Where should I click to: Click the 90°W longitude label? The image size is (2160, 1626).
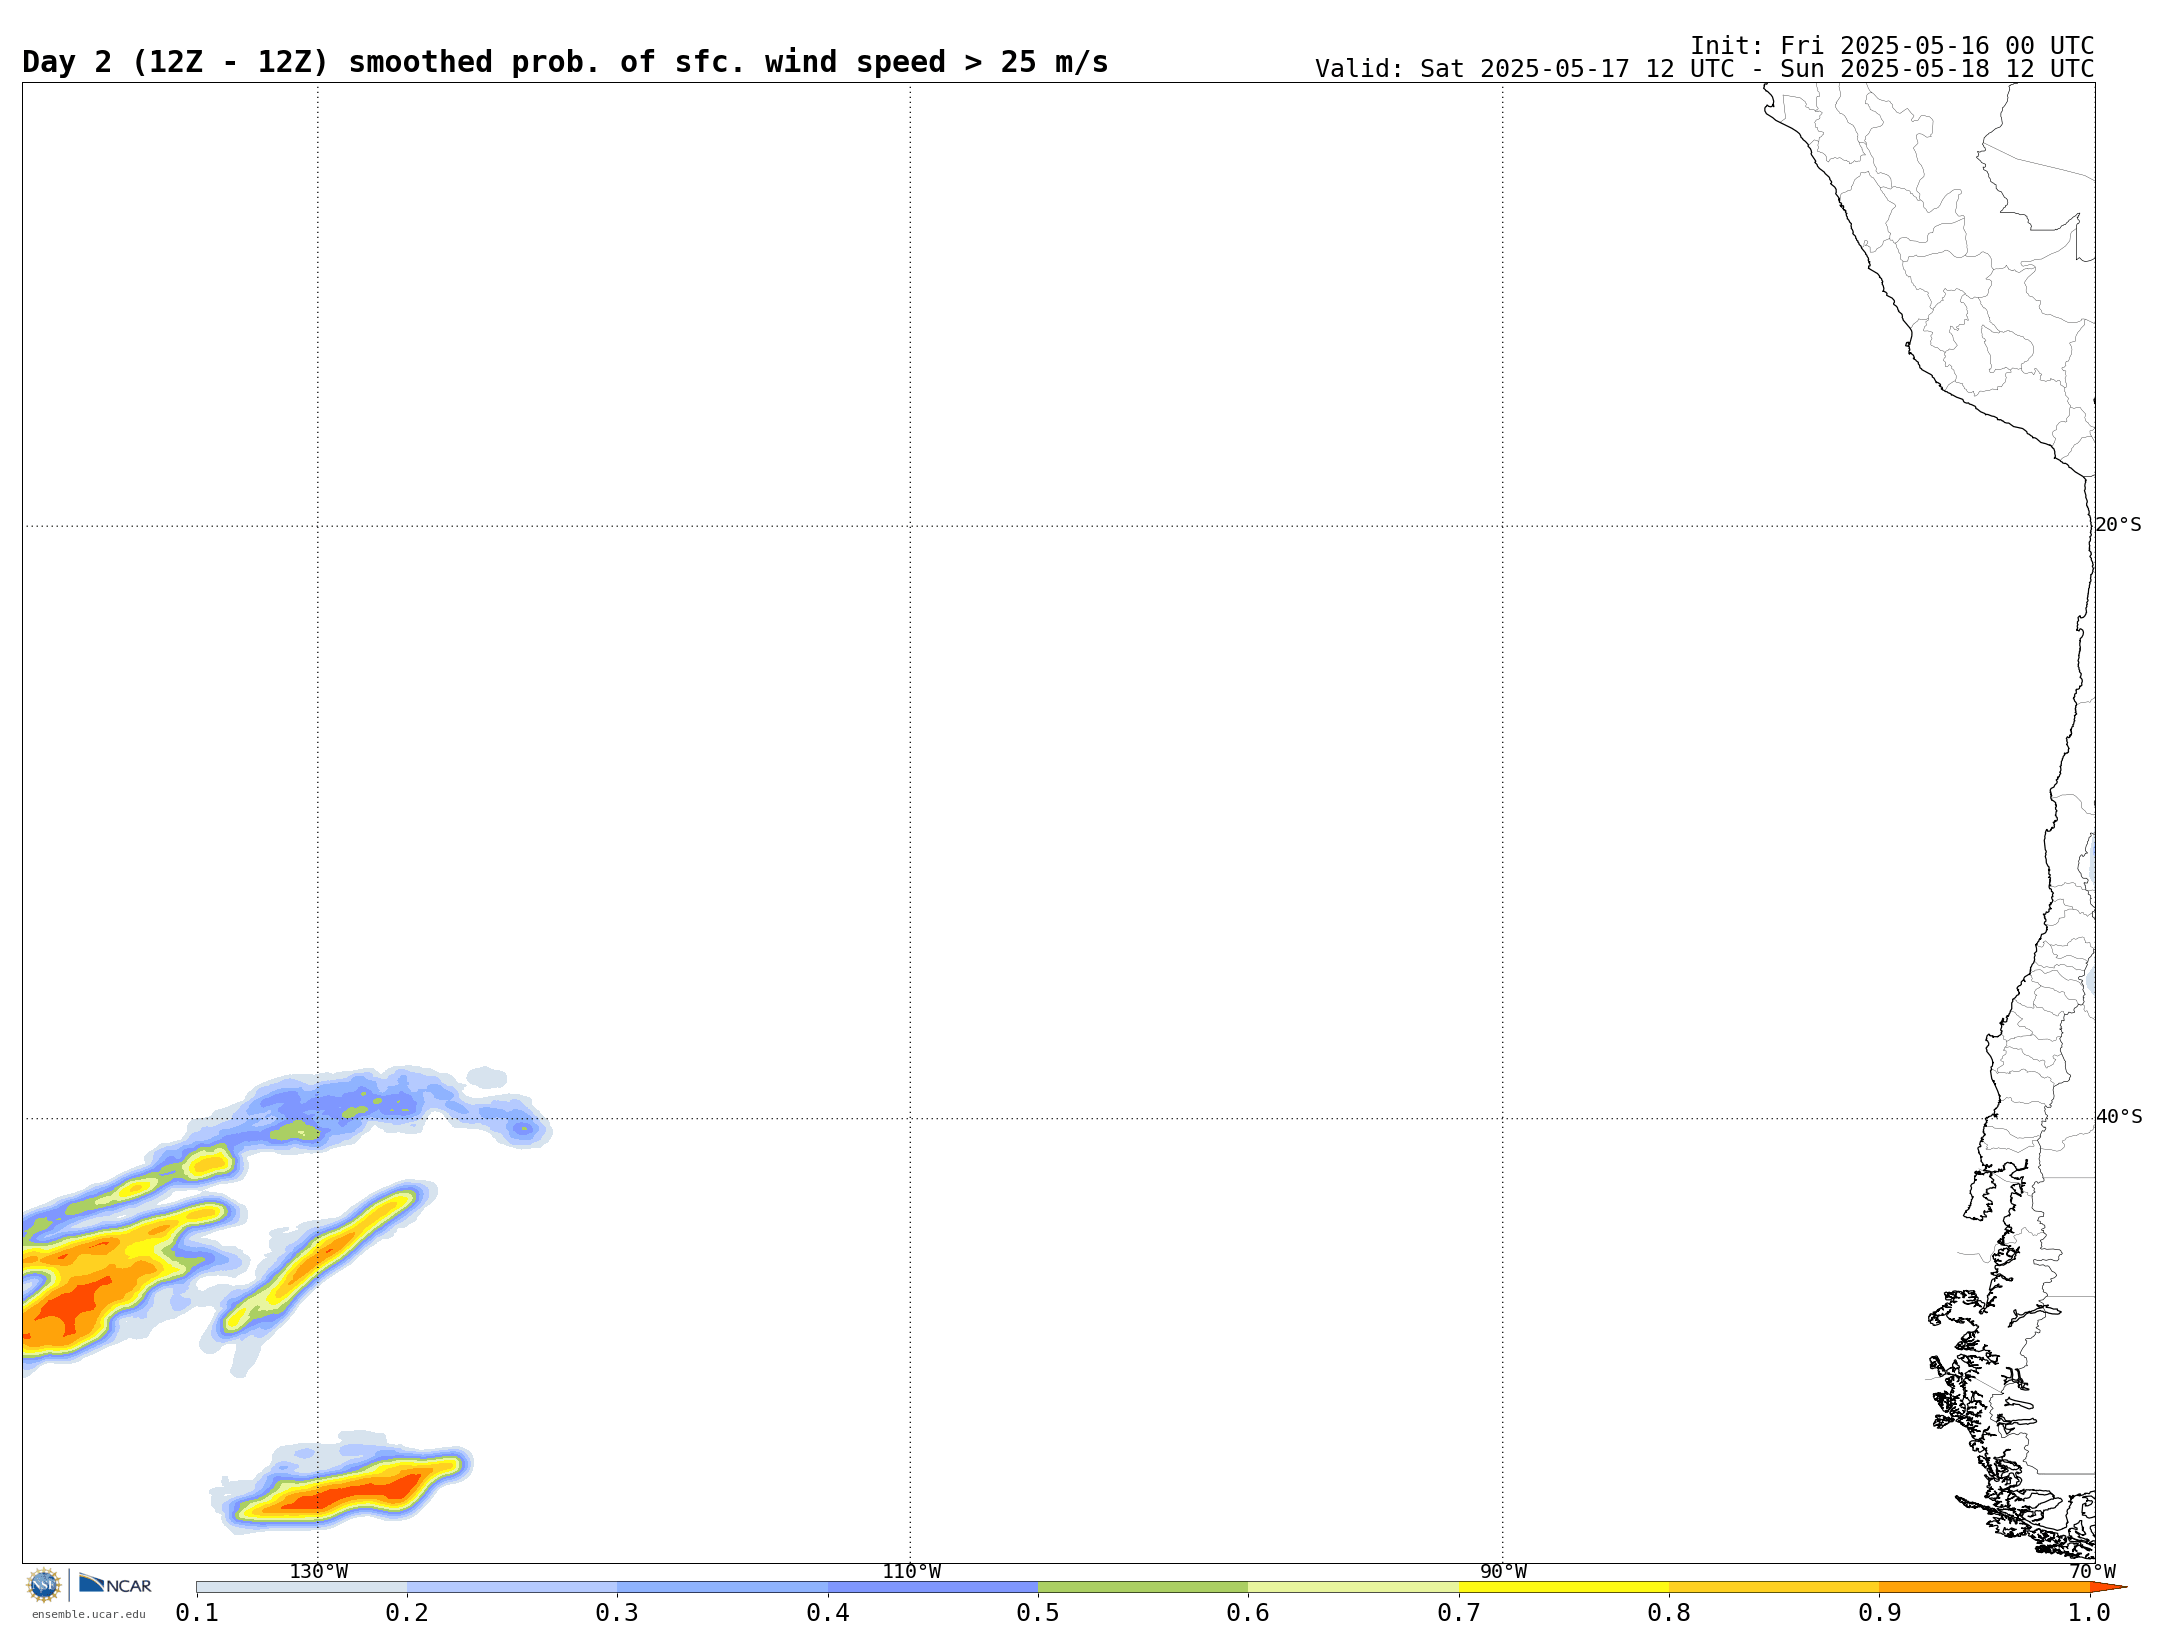click(1503, 1572)
